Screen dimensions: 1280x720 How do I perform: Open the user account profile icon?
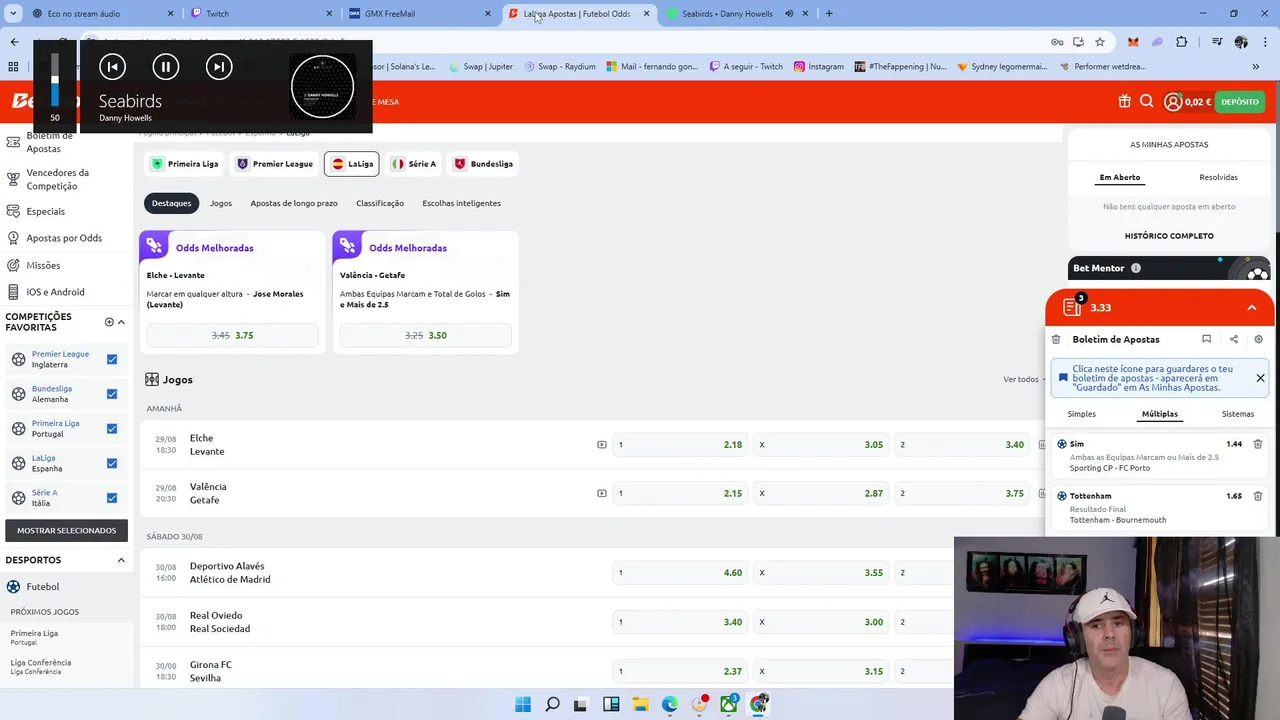coord(1173,101)
